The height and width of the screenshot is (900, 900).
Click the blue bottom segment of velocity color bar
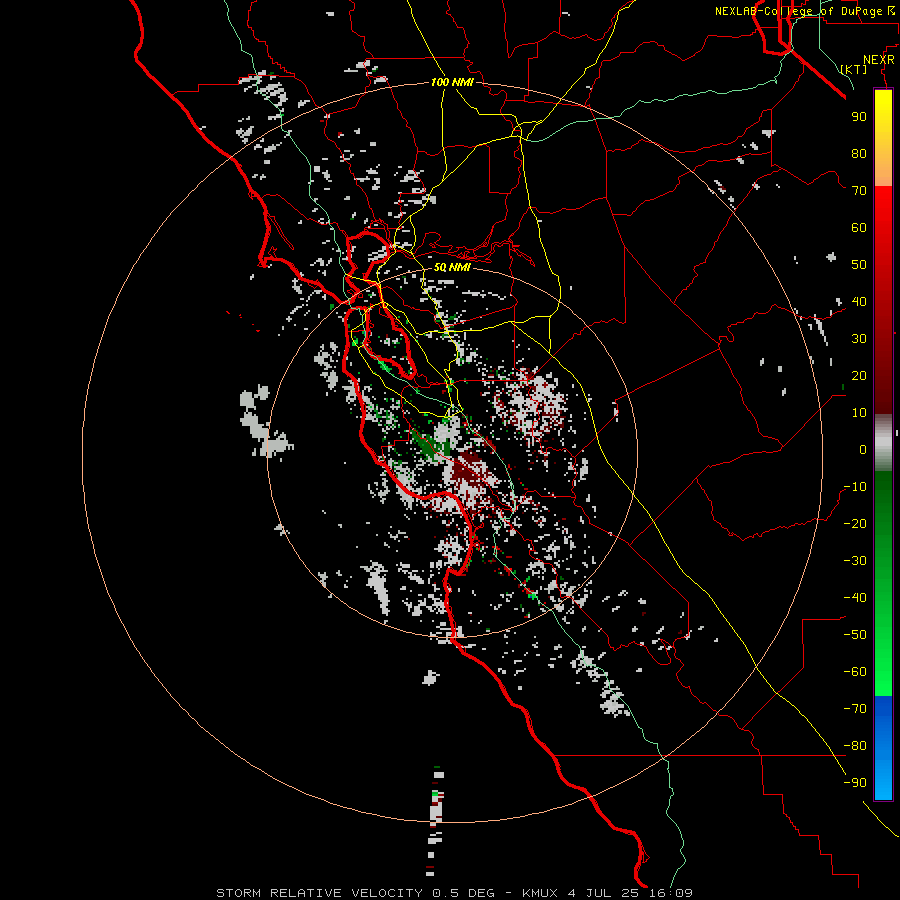click(883, 748)
